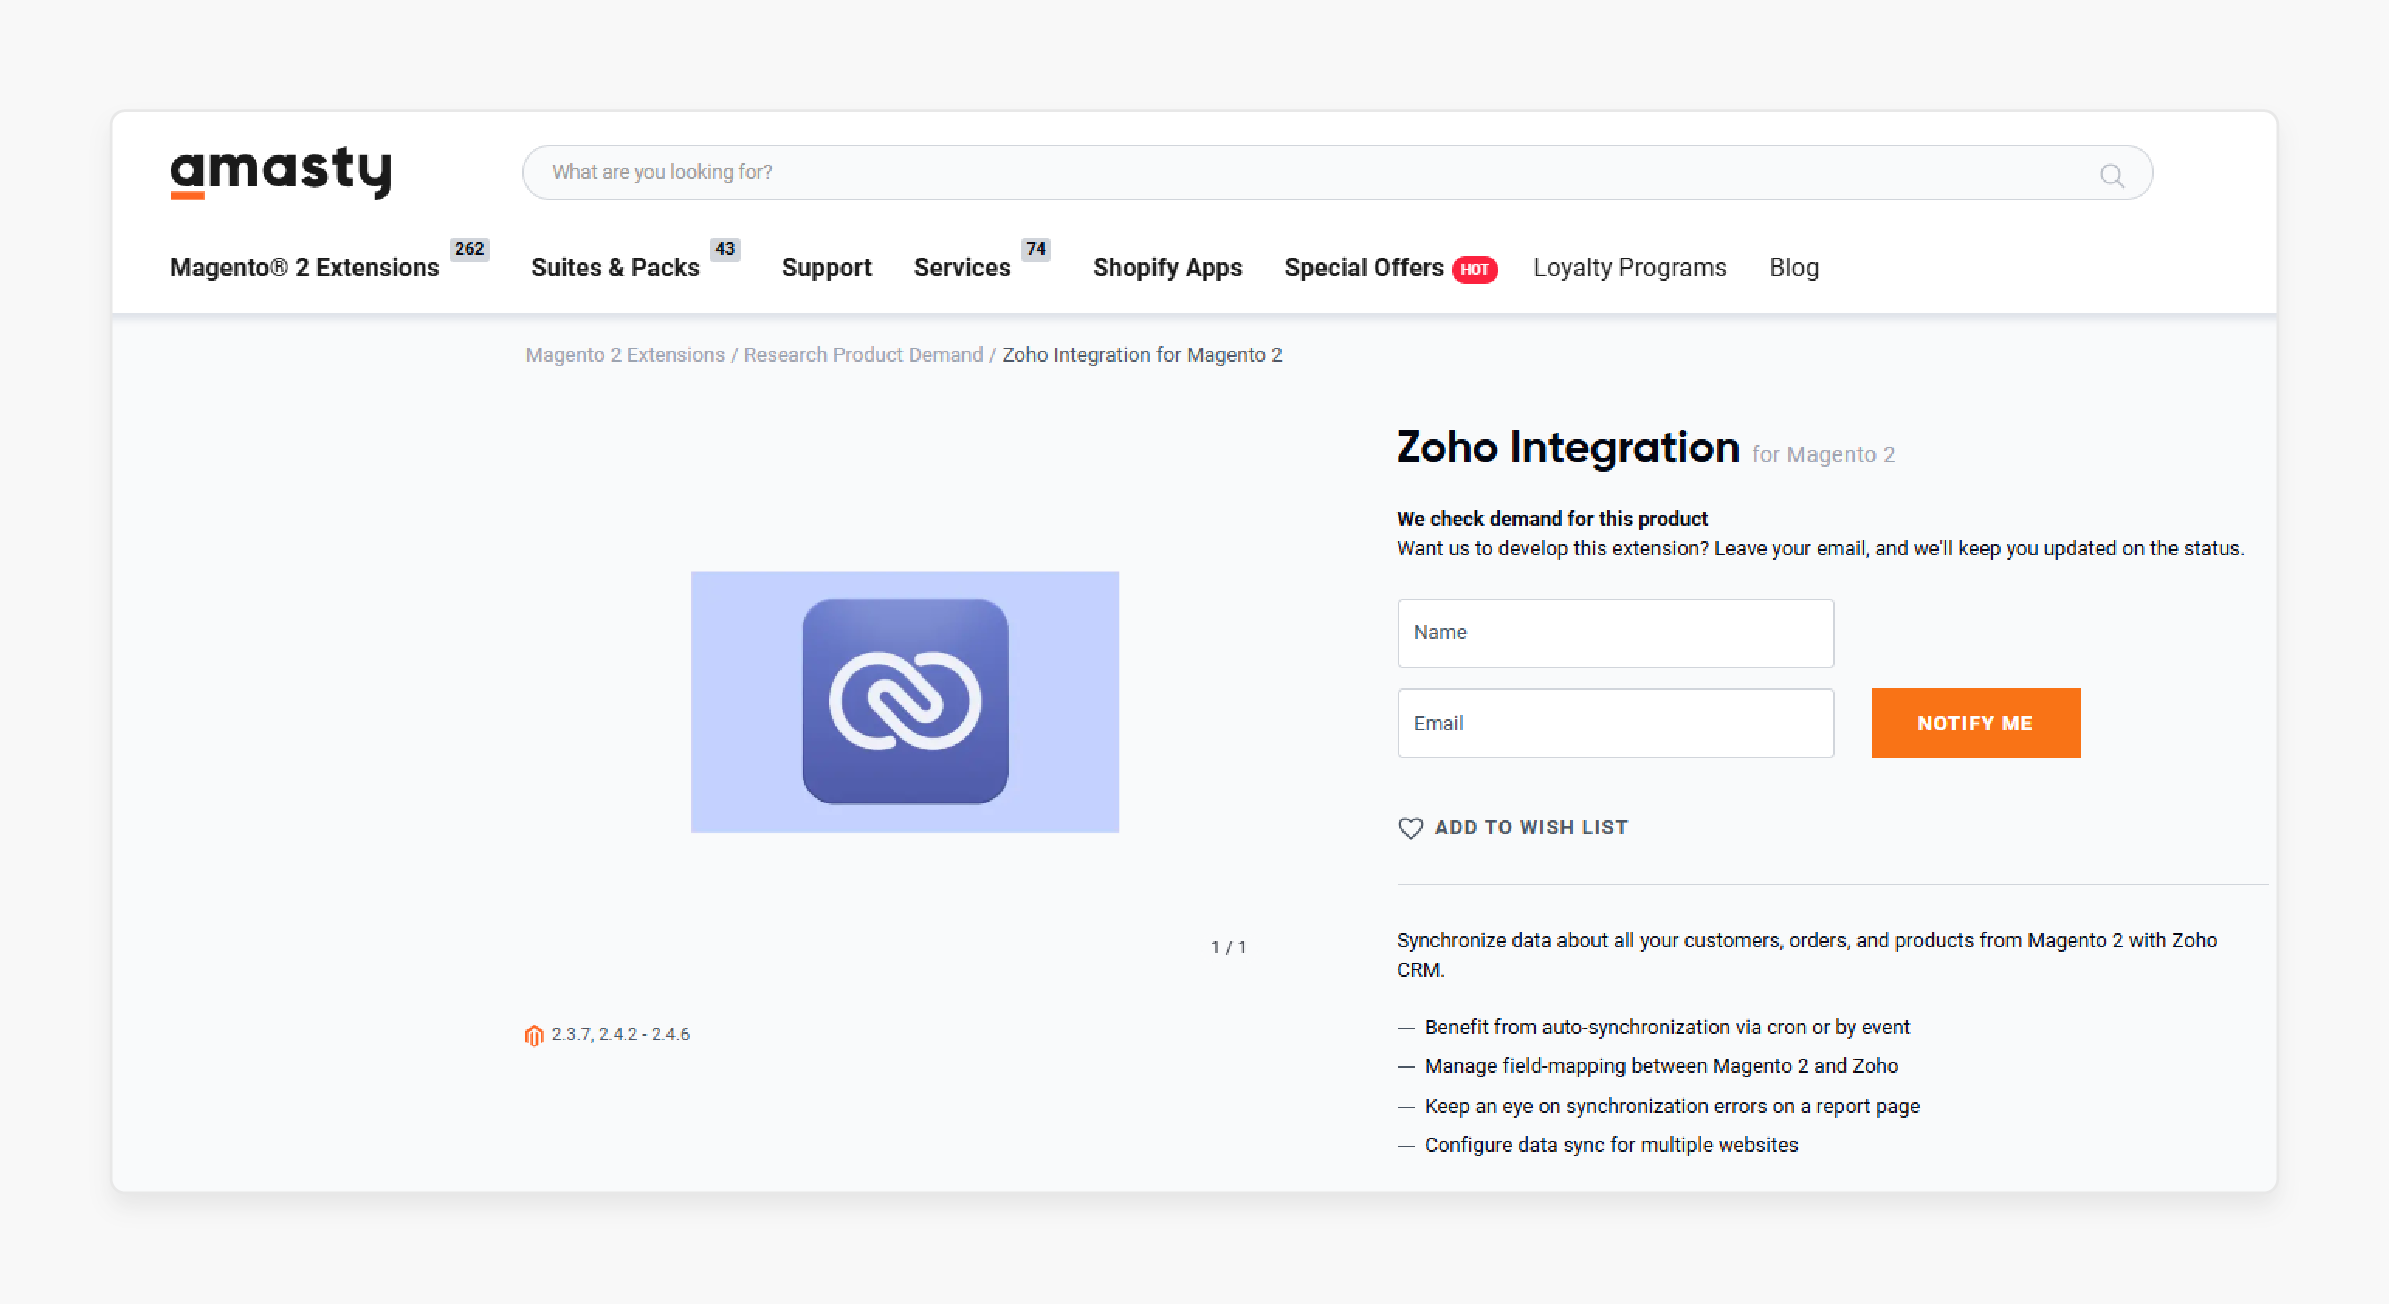Go to Shopify Apps
The width and height of the screenshot is (2389, 1304).
1167,268
